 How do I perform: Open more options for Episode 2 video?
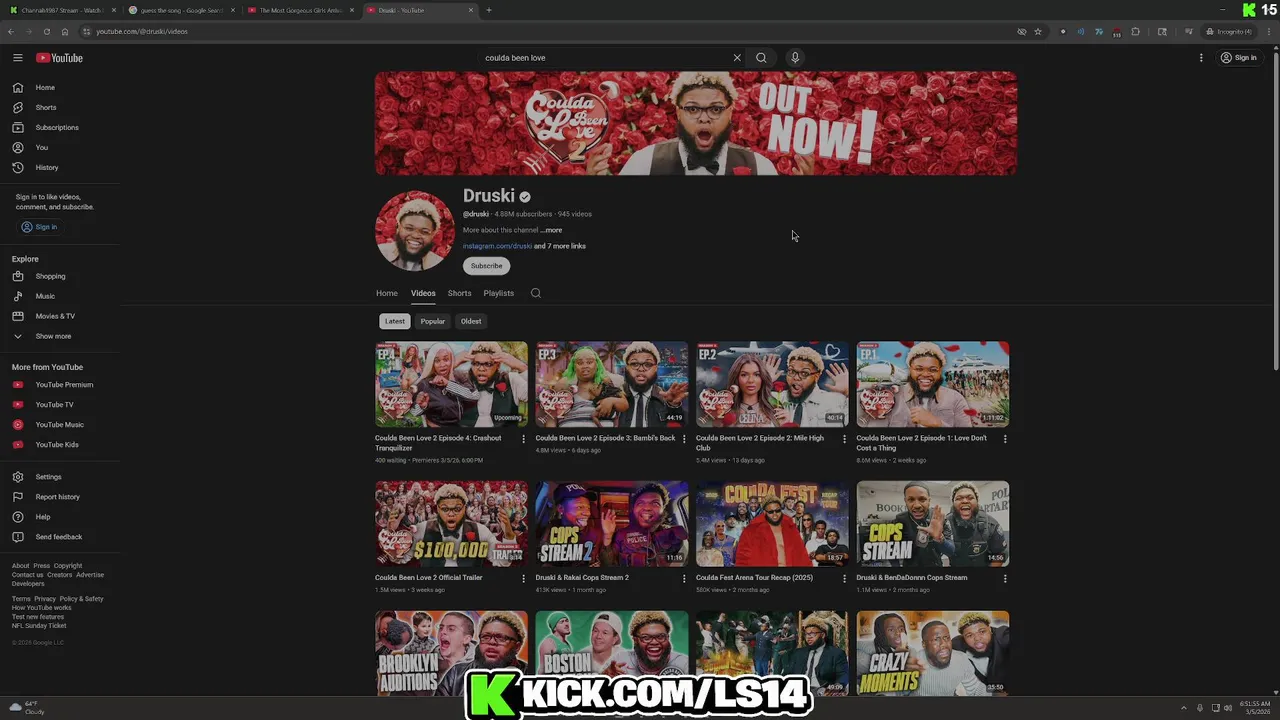pyautogui.click(x=844, y=438)
